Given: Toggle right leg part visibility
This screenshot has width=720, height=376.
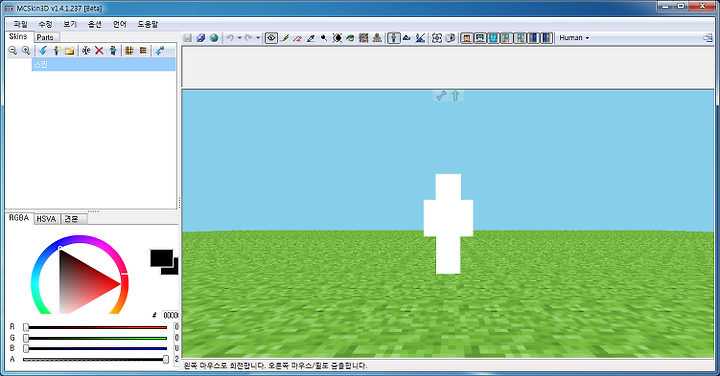Looking at the screenshot, I should click(546, 38).
